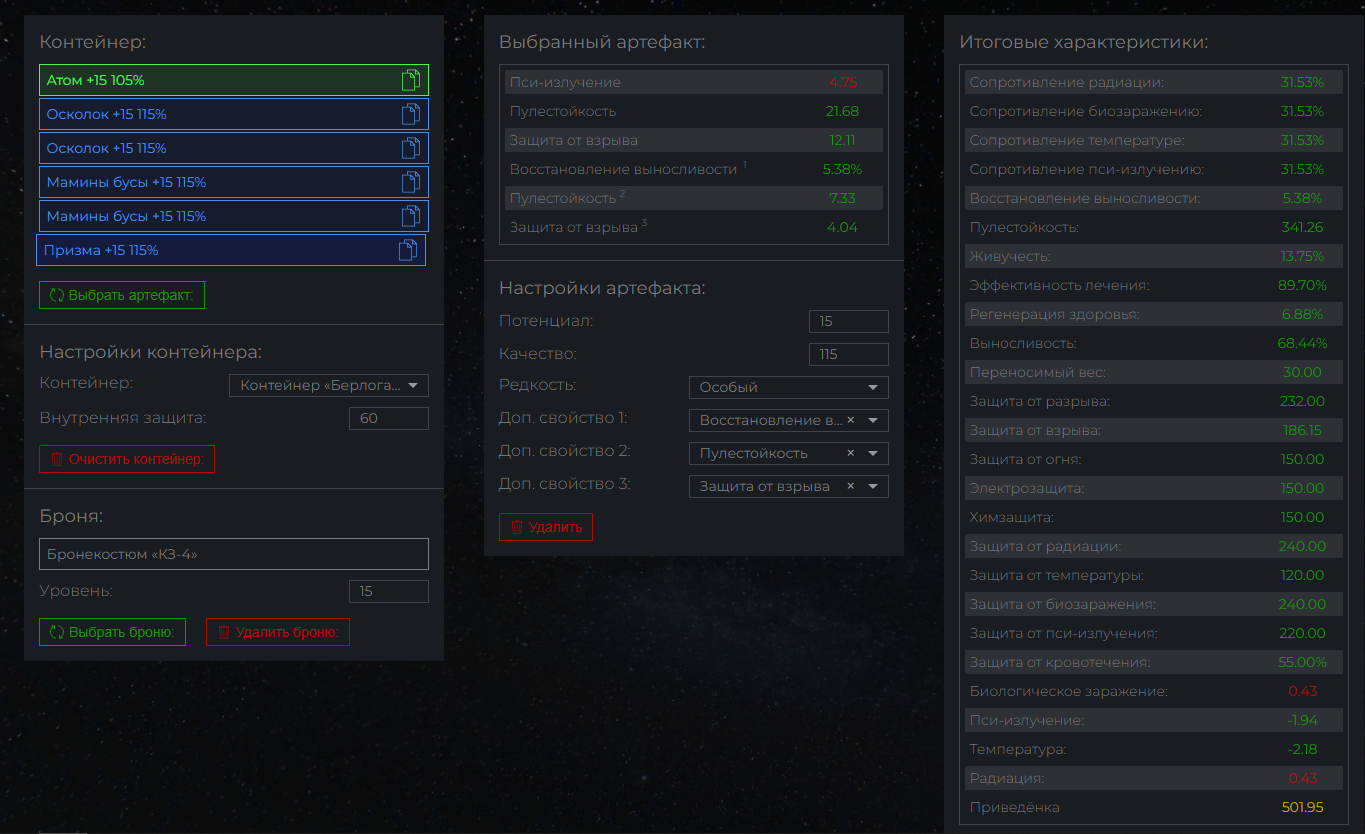Click the Защита от радиации row
Screen dimensions: 1365x834
[1154, 547]
